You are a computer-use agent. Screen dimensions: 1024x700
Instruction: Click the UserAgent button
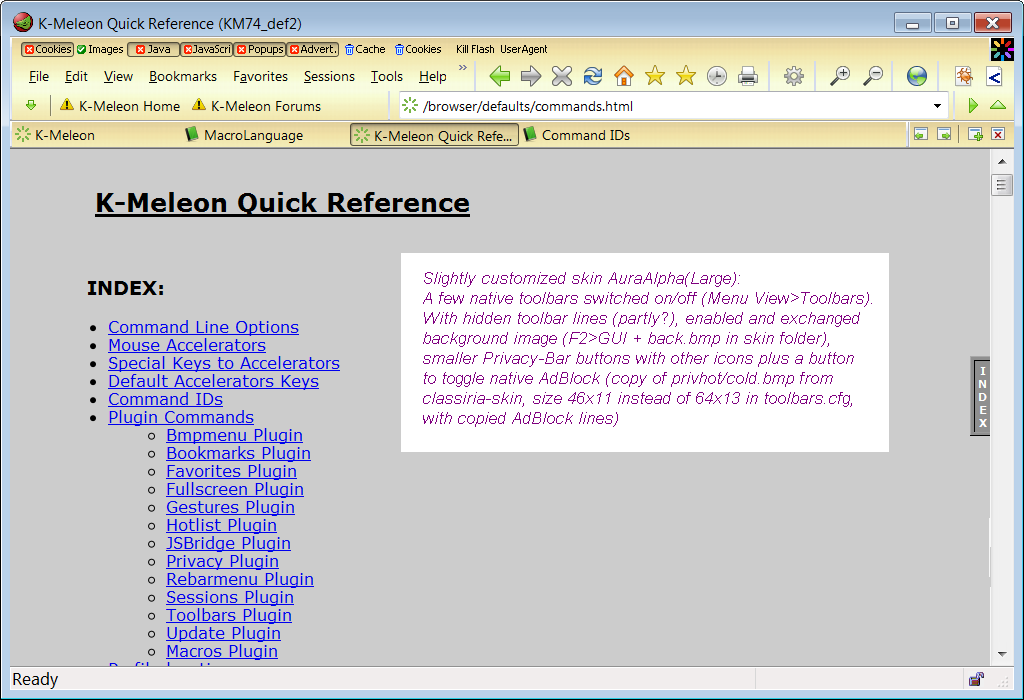pos(524,49)
